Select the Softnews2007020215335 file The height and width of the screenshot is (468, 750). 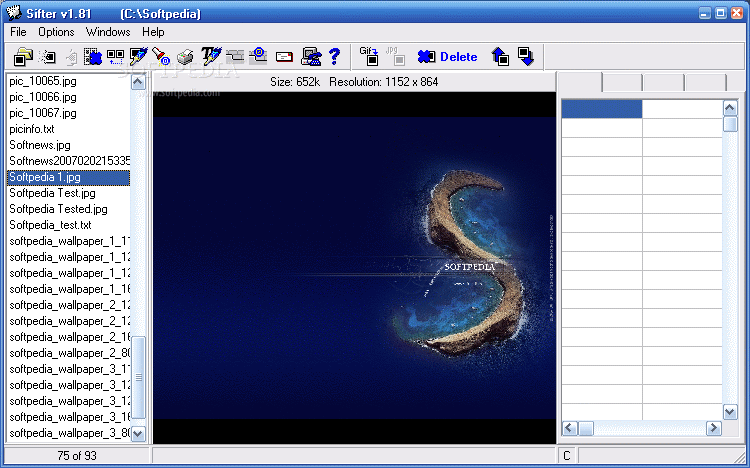pos(68,161)
